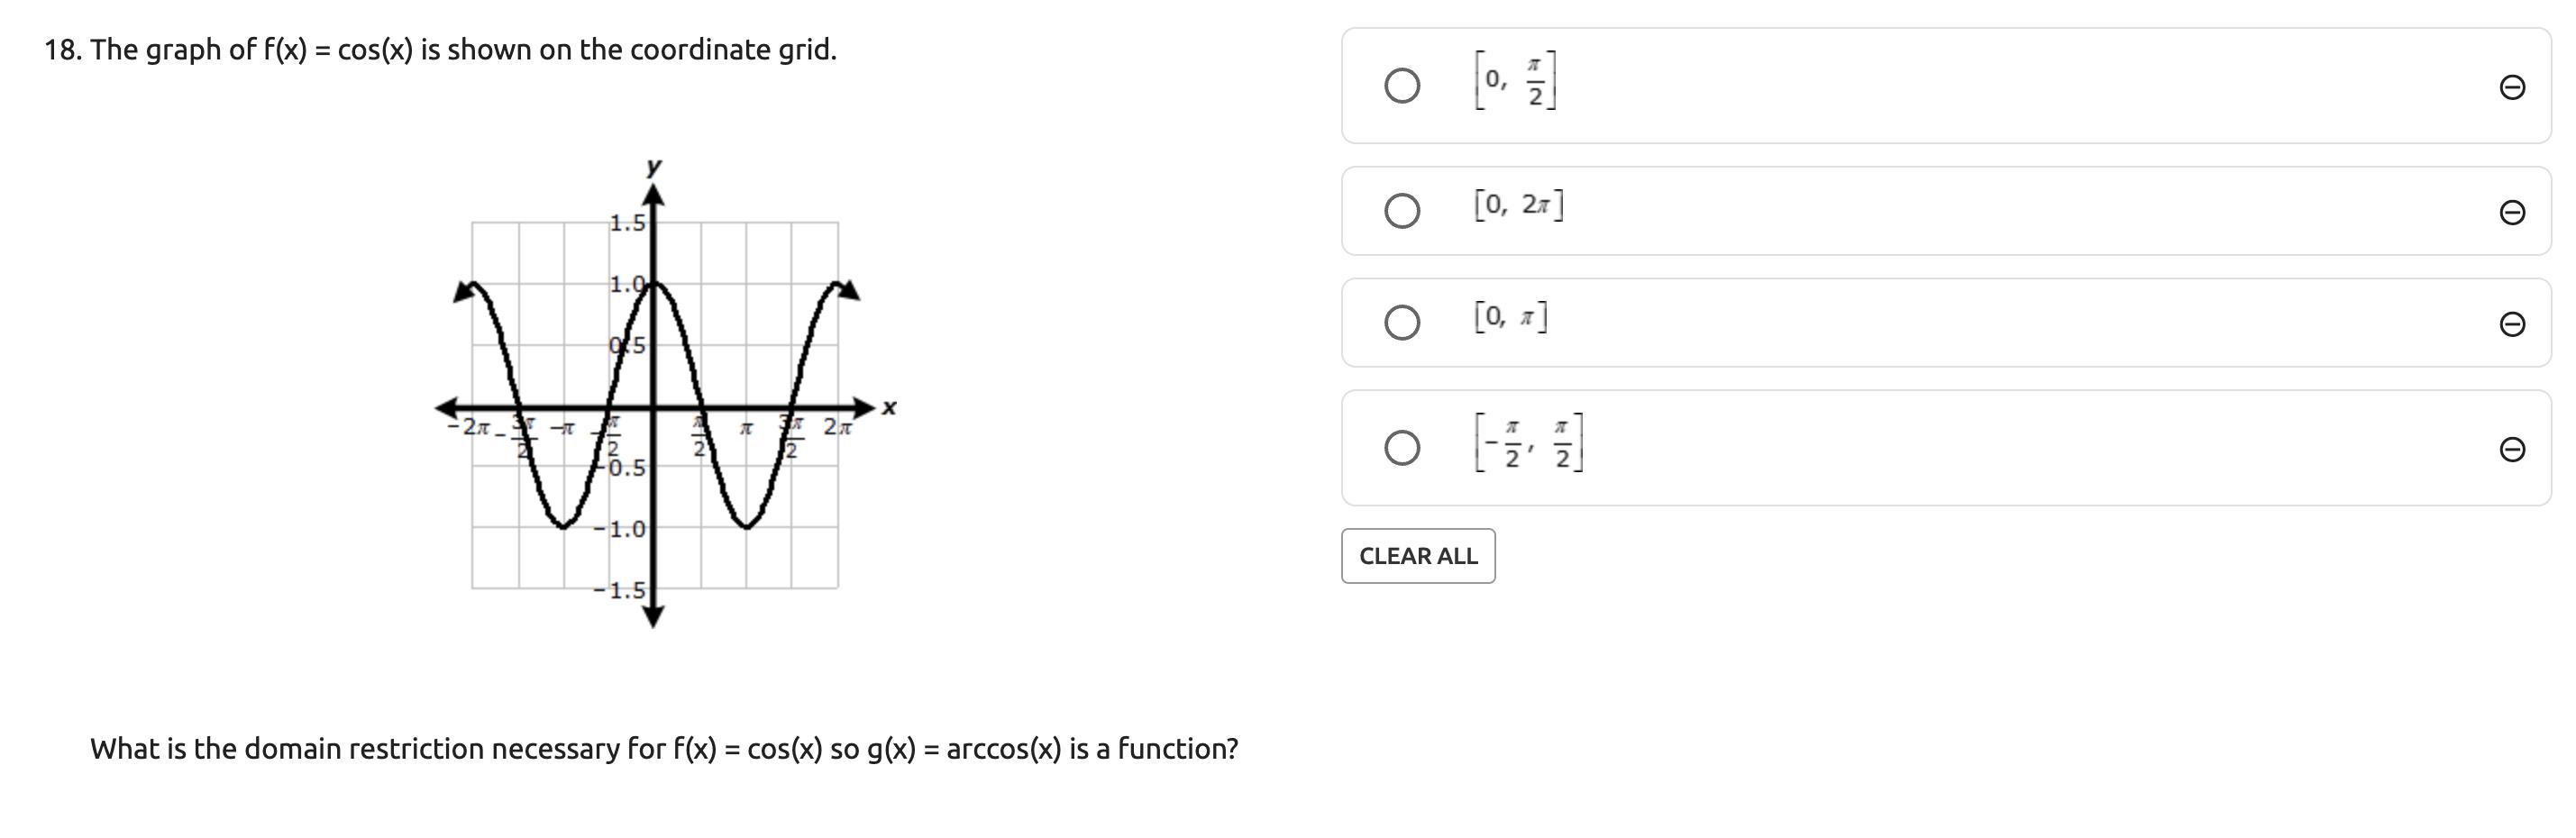Eliminate the [0, 2π] answer choice
2576x838 pixels.
2511,212
